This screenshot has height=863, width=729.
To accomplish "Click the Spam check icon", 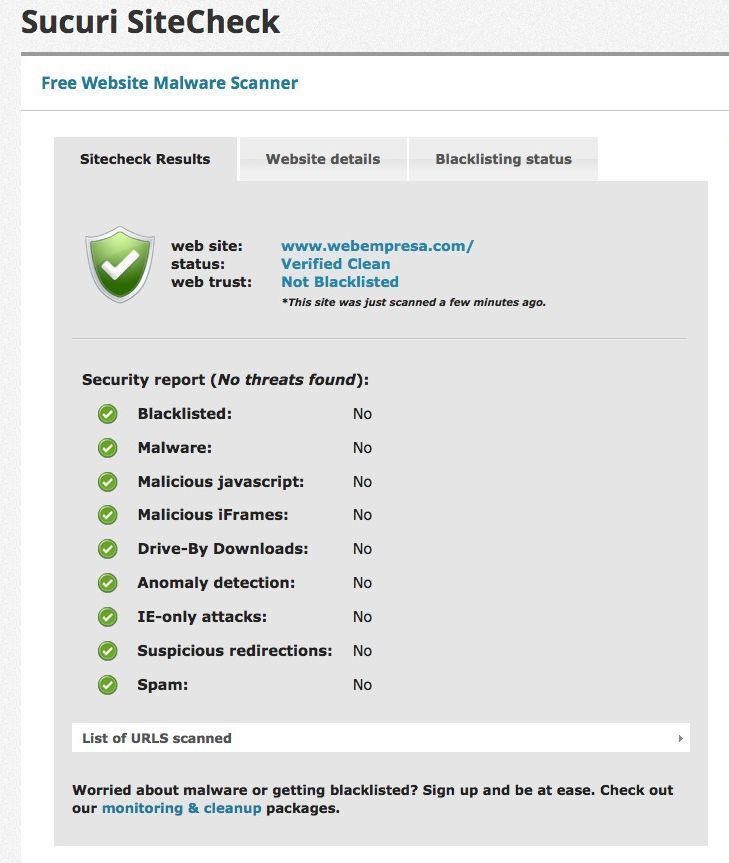I will pos(107,685).
